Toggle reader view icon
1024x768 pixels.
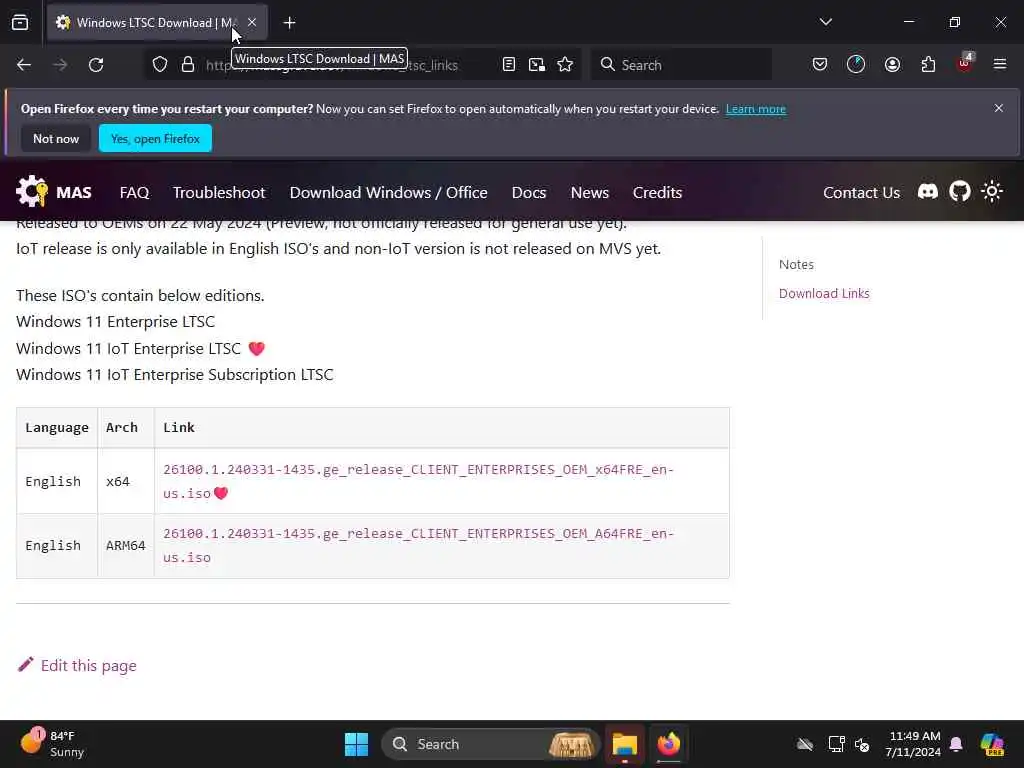(x=509, y=64)
